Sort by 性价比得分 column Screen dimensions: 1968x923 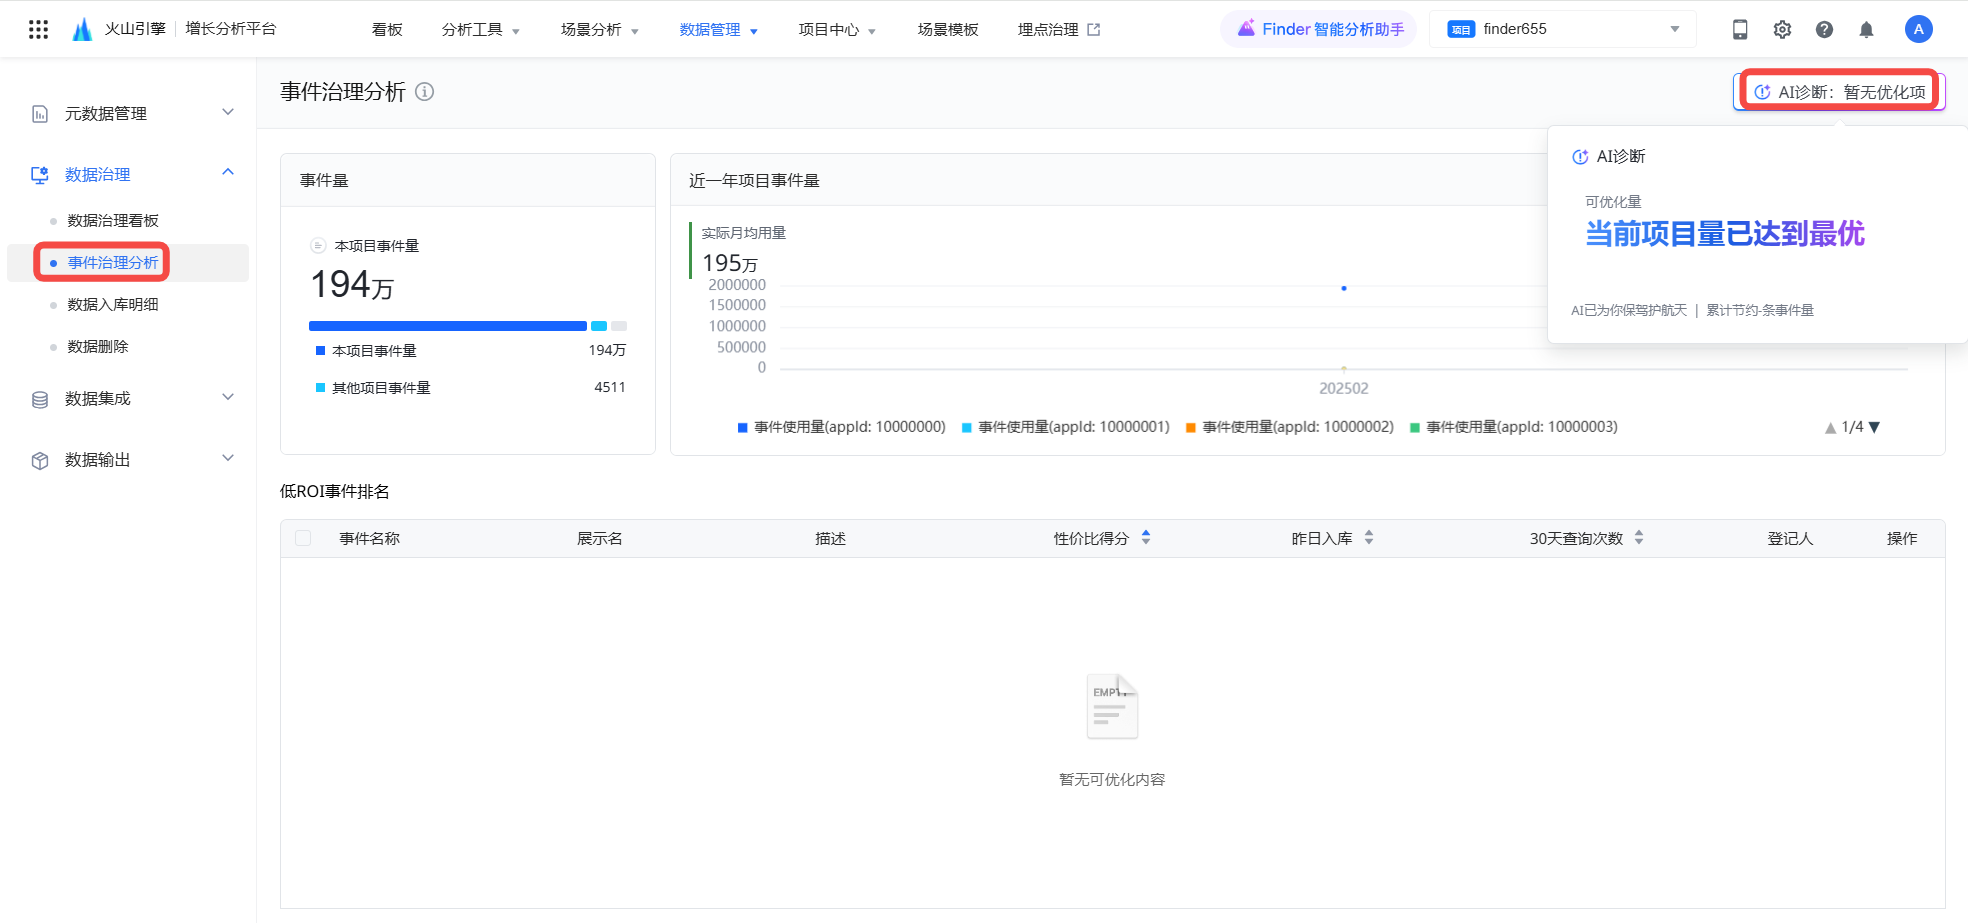pos(1146,537)
